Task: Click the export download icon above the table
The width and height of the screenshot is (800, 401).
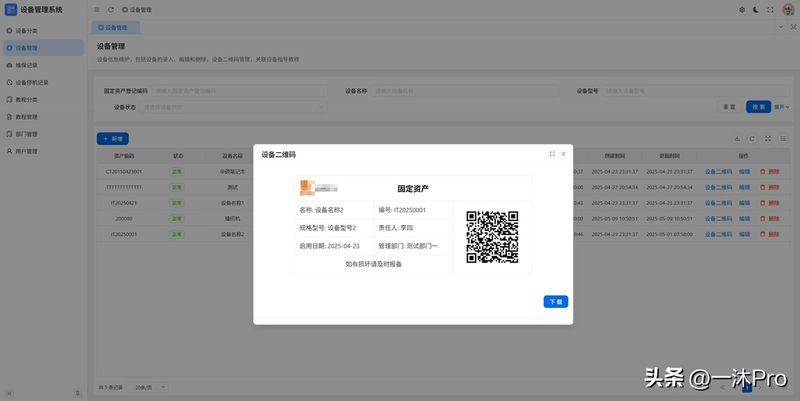Action: tap(738, 139)
